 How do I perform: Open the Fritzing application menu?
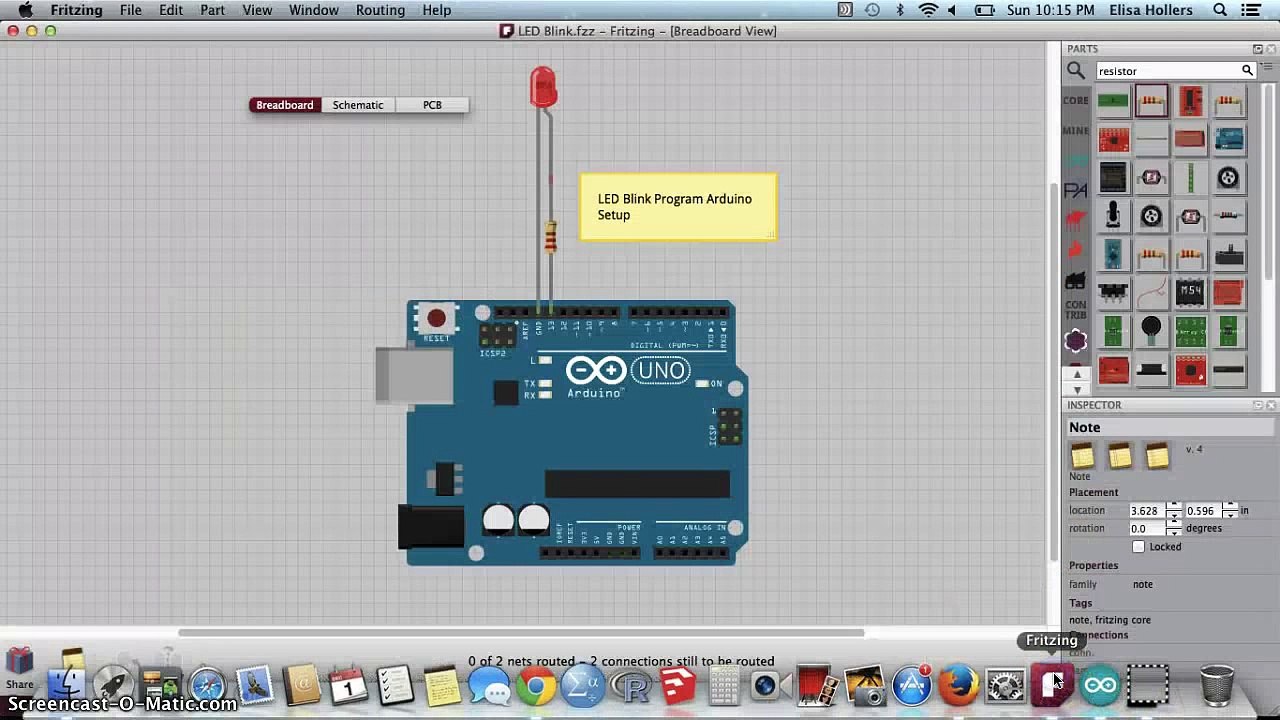(x=77, y=10)
